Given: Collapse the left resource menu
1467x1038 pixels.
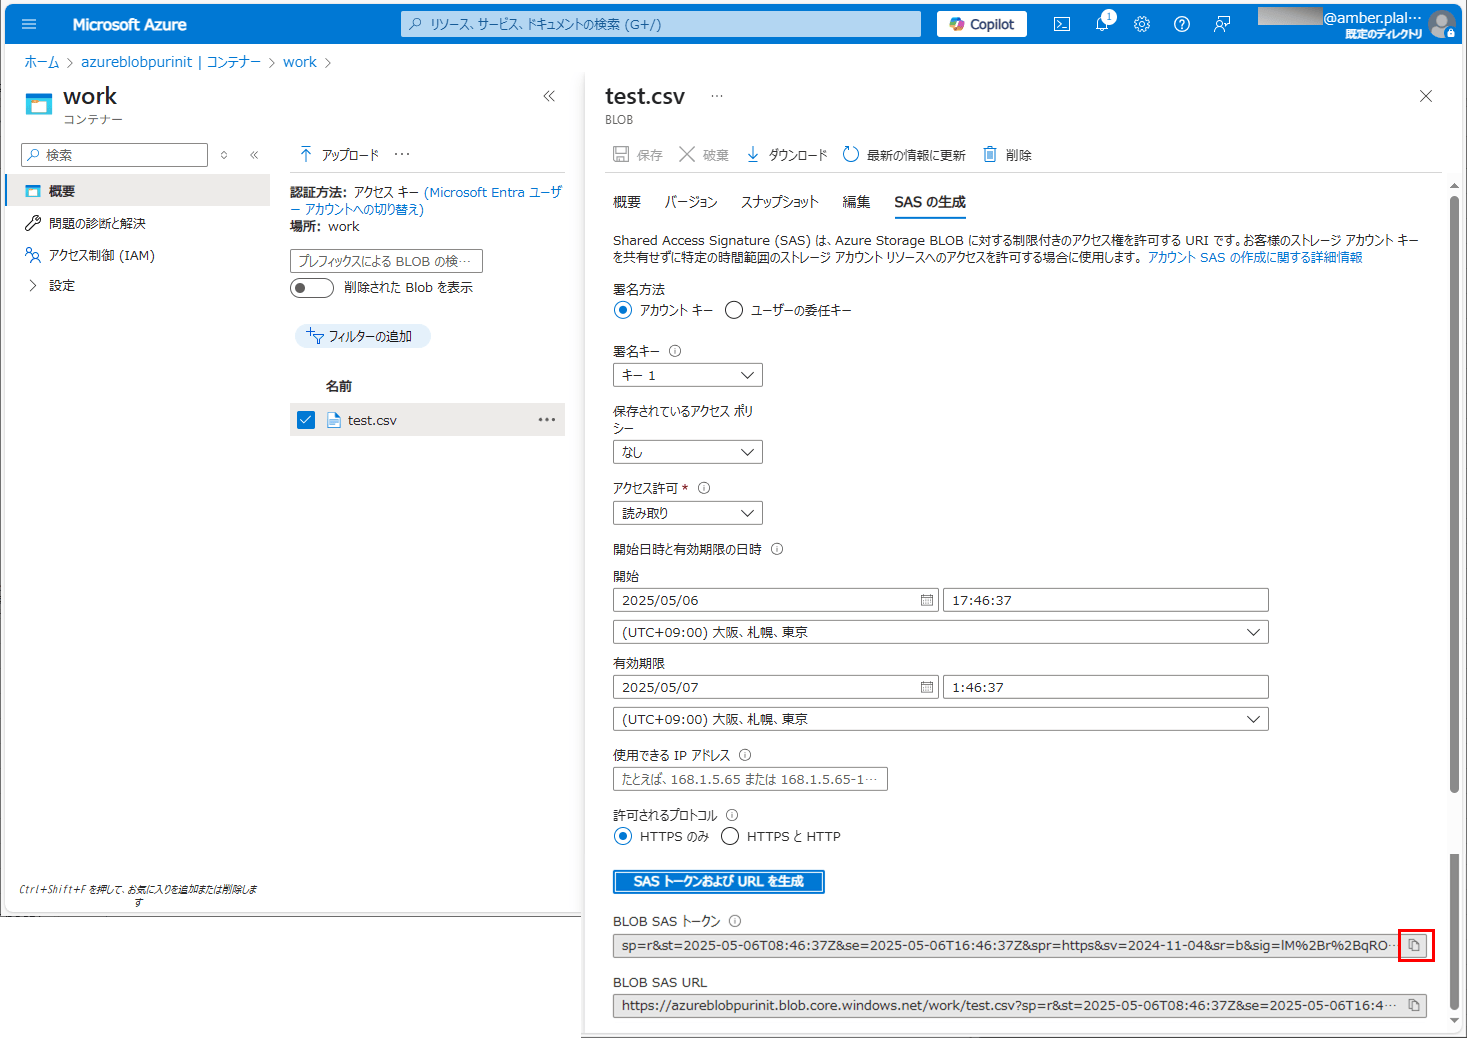Looking at the screenshot, I should 254,155.
